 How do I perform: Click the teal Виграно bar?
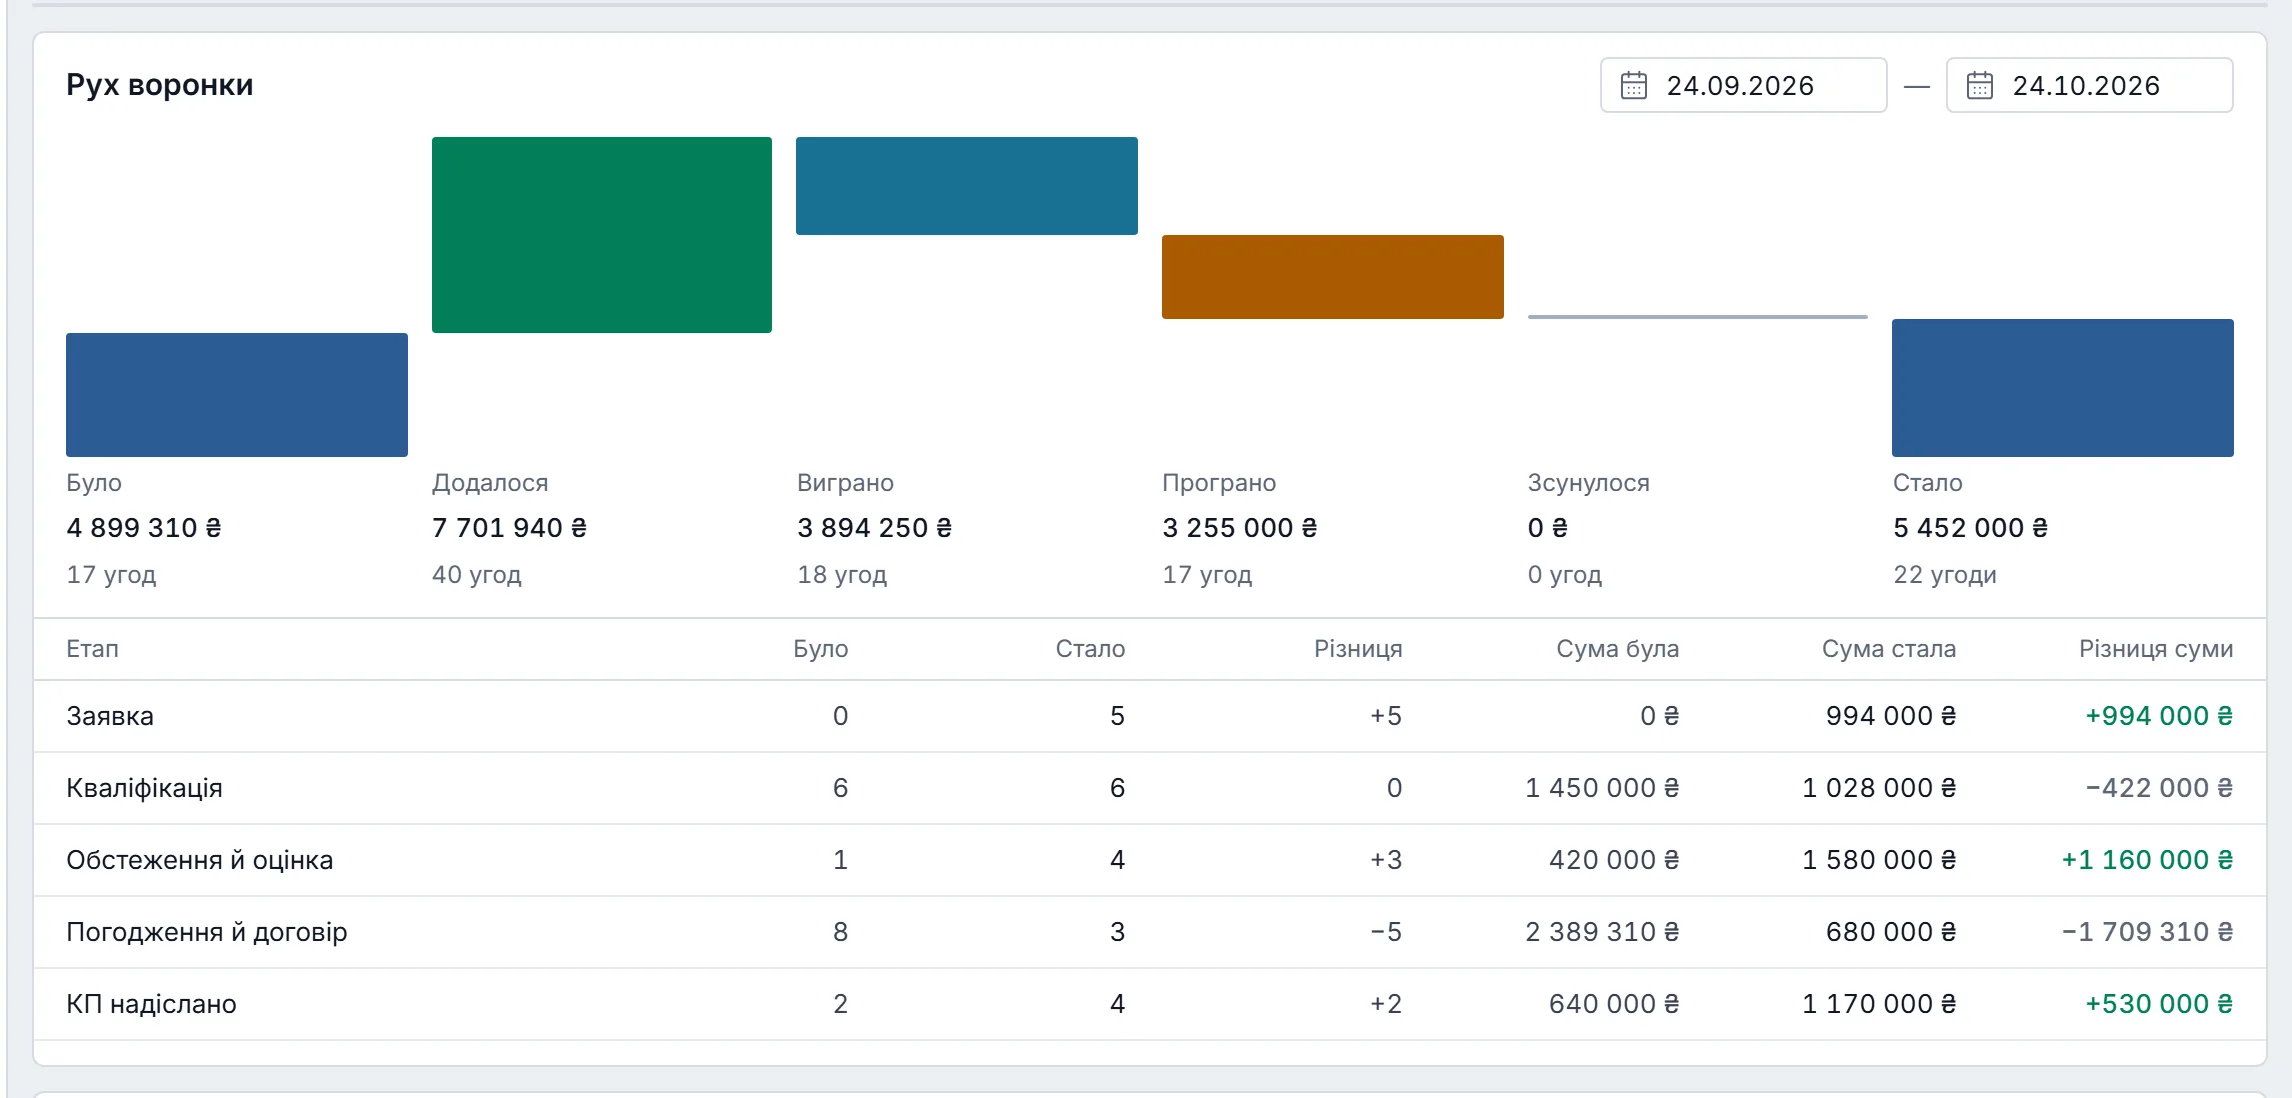coord(967,186)
